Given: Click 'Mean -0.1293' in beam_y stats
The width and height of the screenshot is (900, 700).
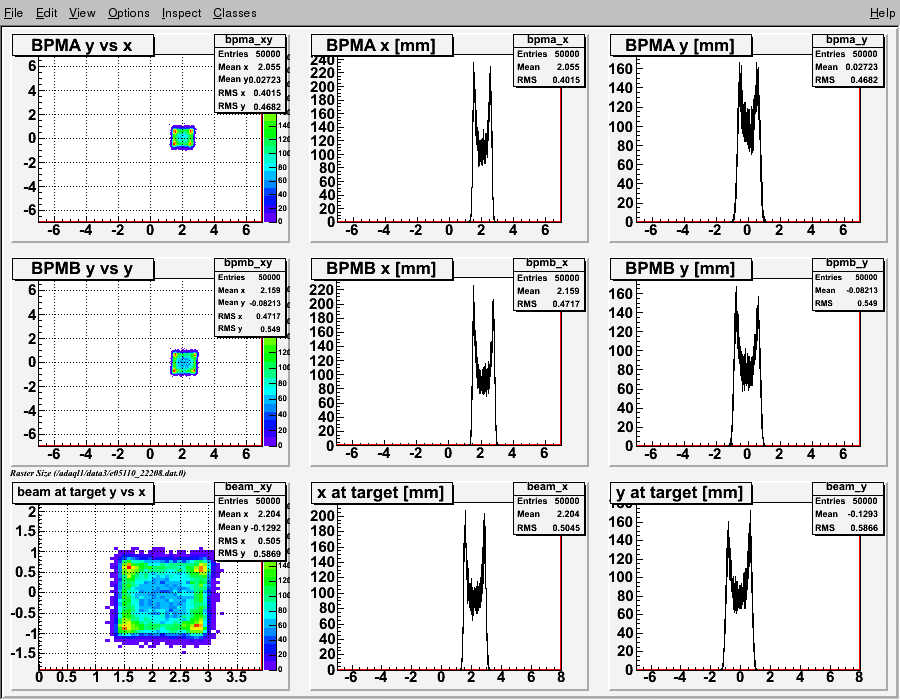Looking at the screenshot, I should click(x=848, y=514).
